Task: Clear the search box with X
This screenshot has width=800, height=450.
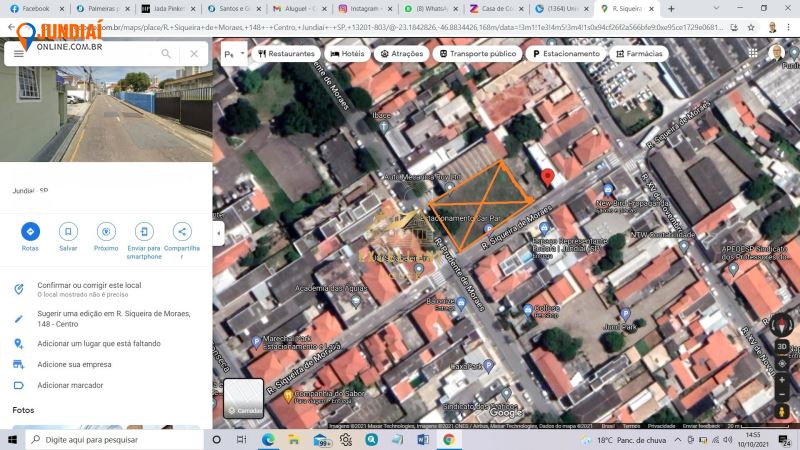Action: (x=194, y=54)
